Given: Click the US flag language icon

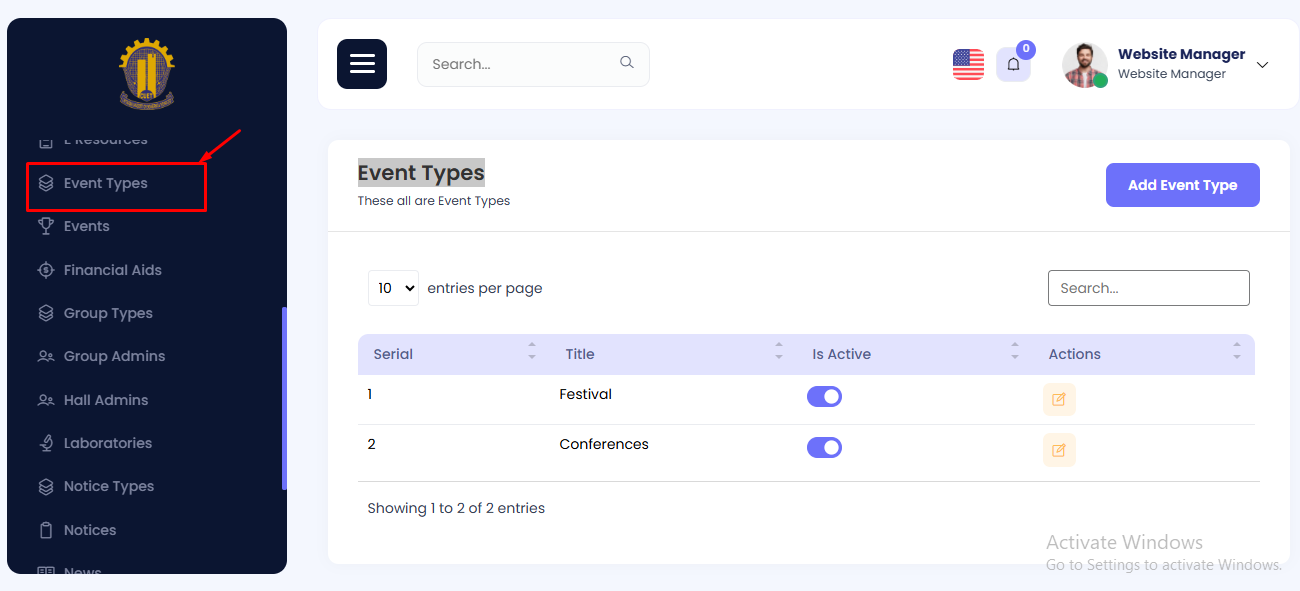Looking at the screenshot, I should [968, 64].
